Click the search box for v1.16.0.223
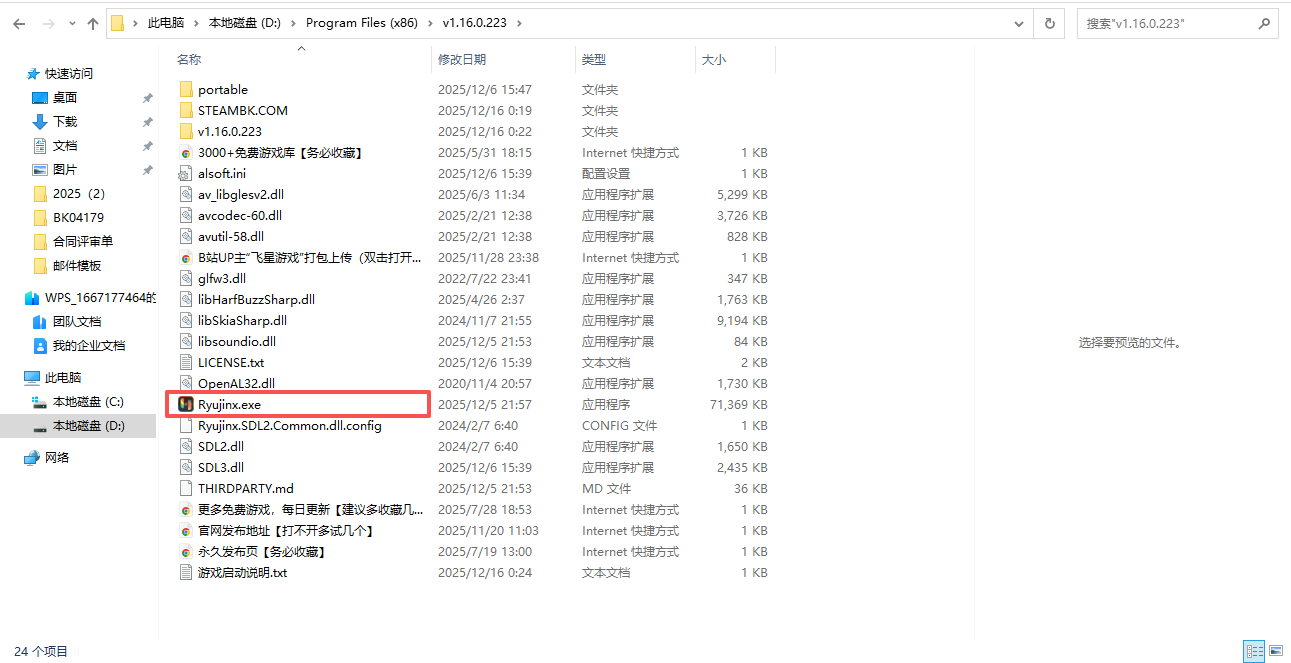This screenshot has height=663, width=1291. click(x=1165, y=23)
